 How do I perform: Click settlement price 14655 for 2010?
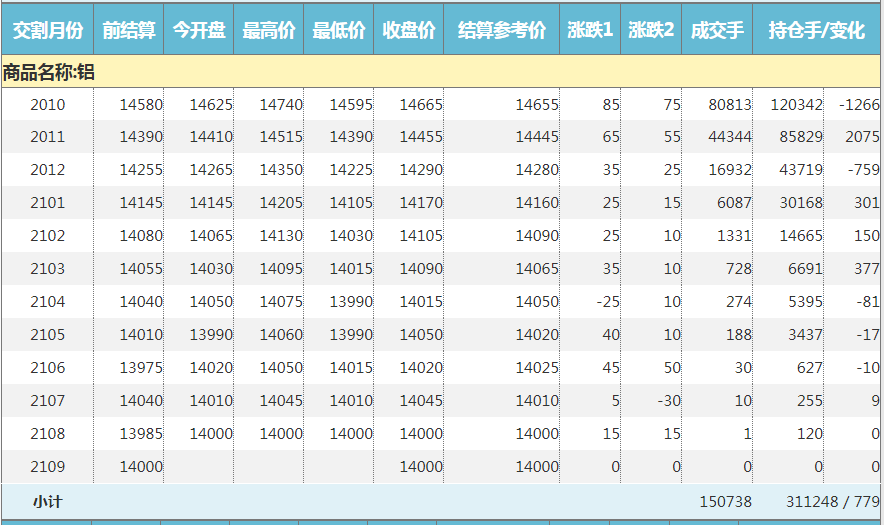[537, 104]
